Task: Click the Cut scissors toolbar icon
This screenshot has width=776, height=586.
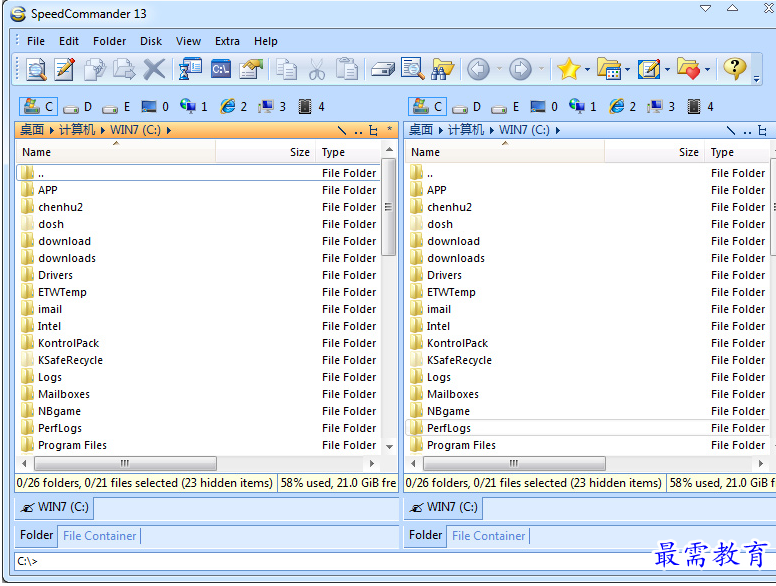Action: 317,69
